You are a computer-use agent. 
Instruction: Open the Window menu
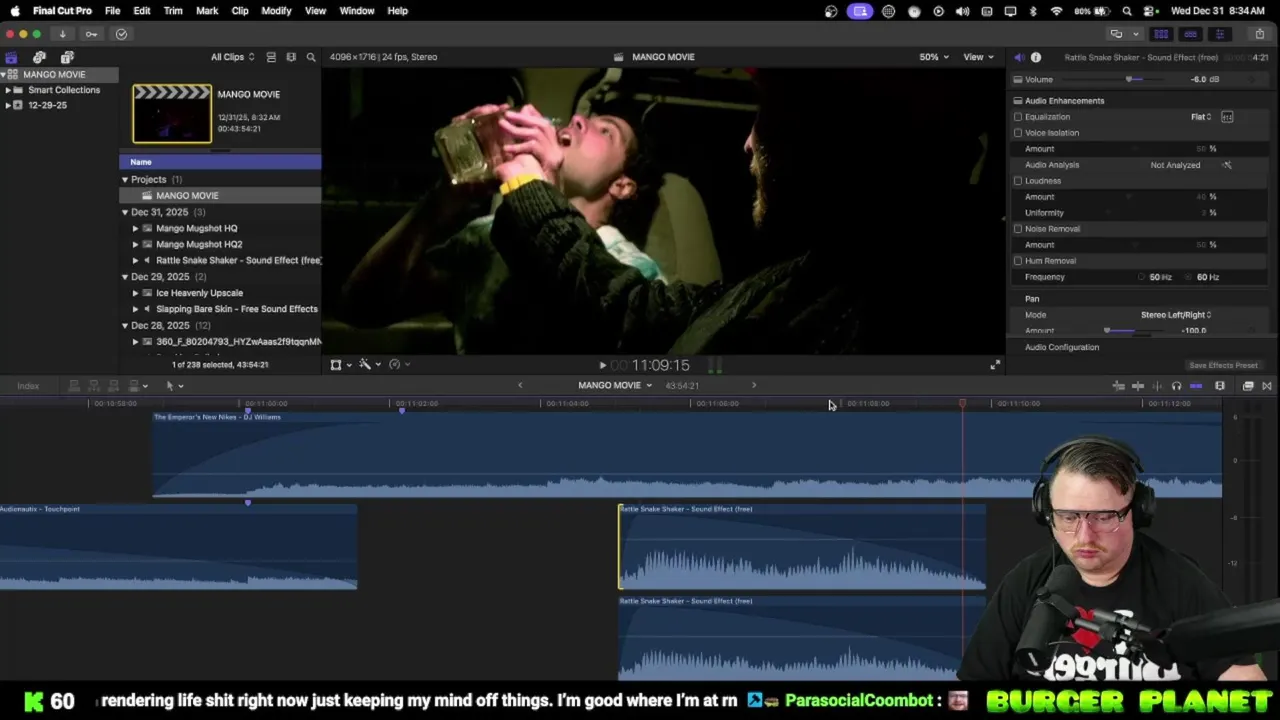[x=357, y=11]
